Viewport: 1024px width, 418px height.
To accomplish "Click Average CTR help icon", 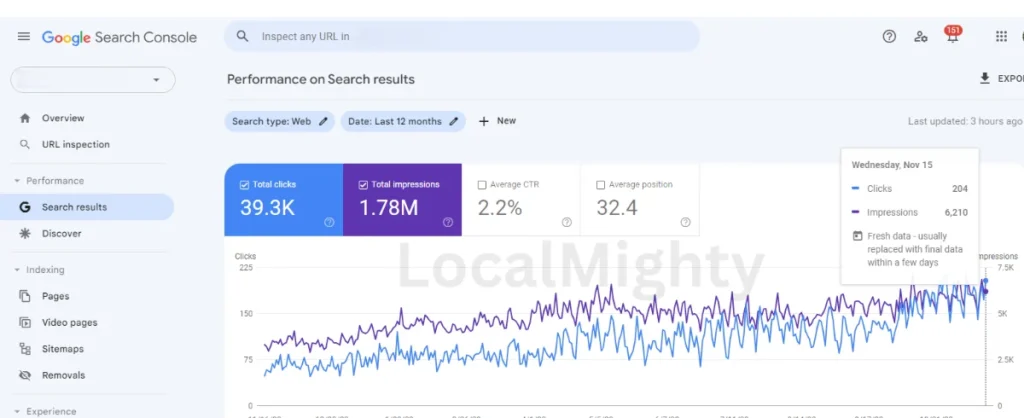I will click(567, 222).
